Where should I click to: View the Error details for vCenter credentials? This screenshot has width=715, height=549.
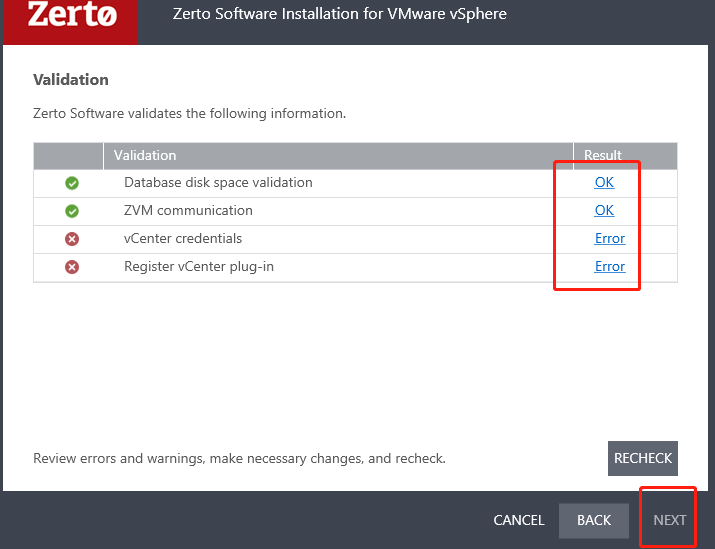tap(610, 238)
